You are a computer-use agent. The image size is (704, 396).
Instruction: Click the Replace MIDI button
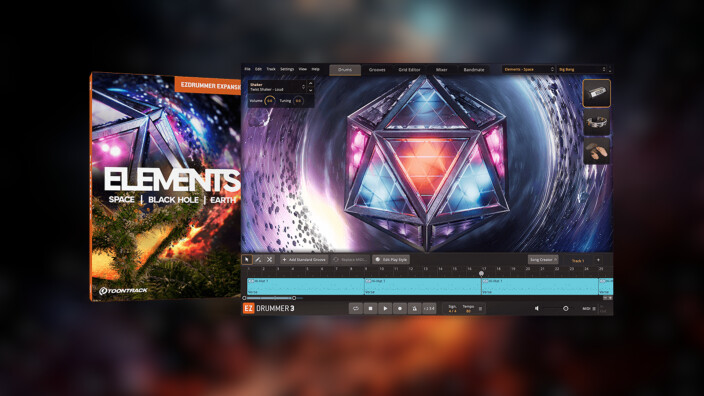pos(351,260)
